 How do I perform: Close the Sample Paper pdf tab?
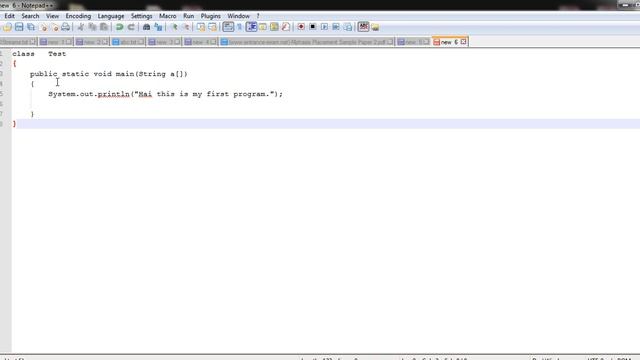[390, 42]
